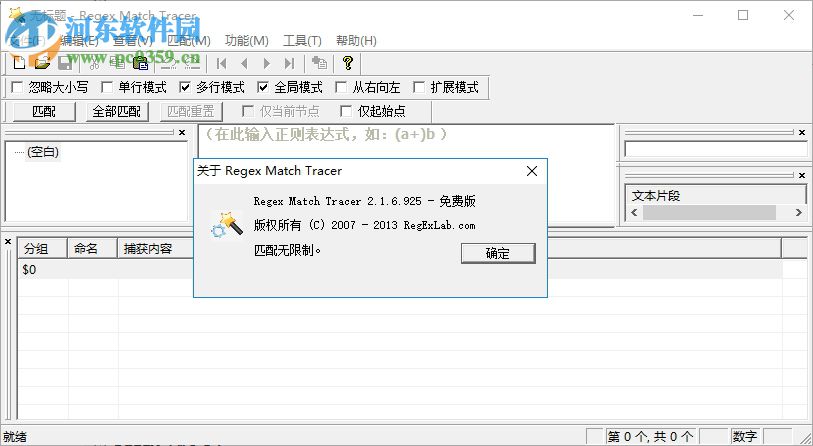Click the 文本片段 horizontal scrollbar thumb
813x446 pixels.
[x=709, y=212]
